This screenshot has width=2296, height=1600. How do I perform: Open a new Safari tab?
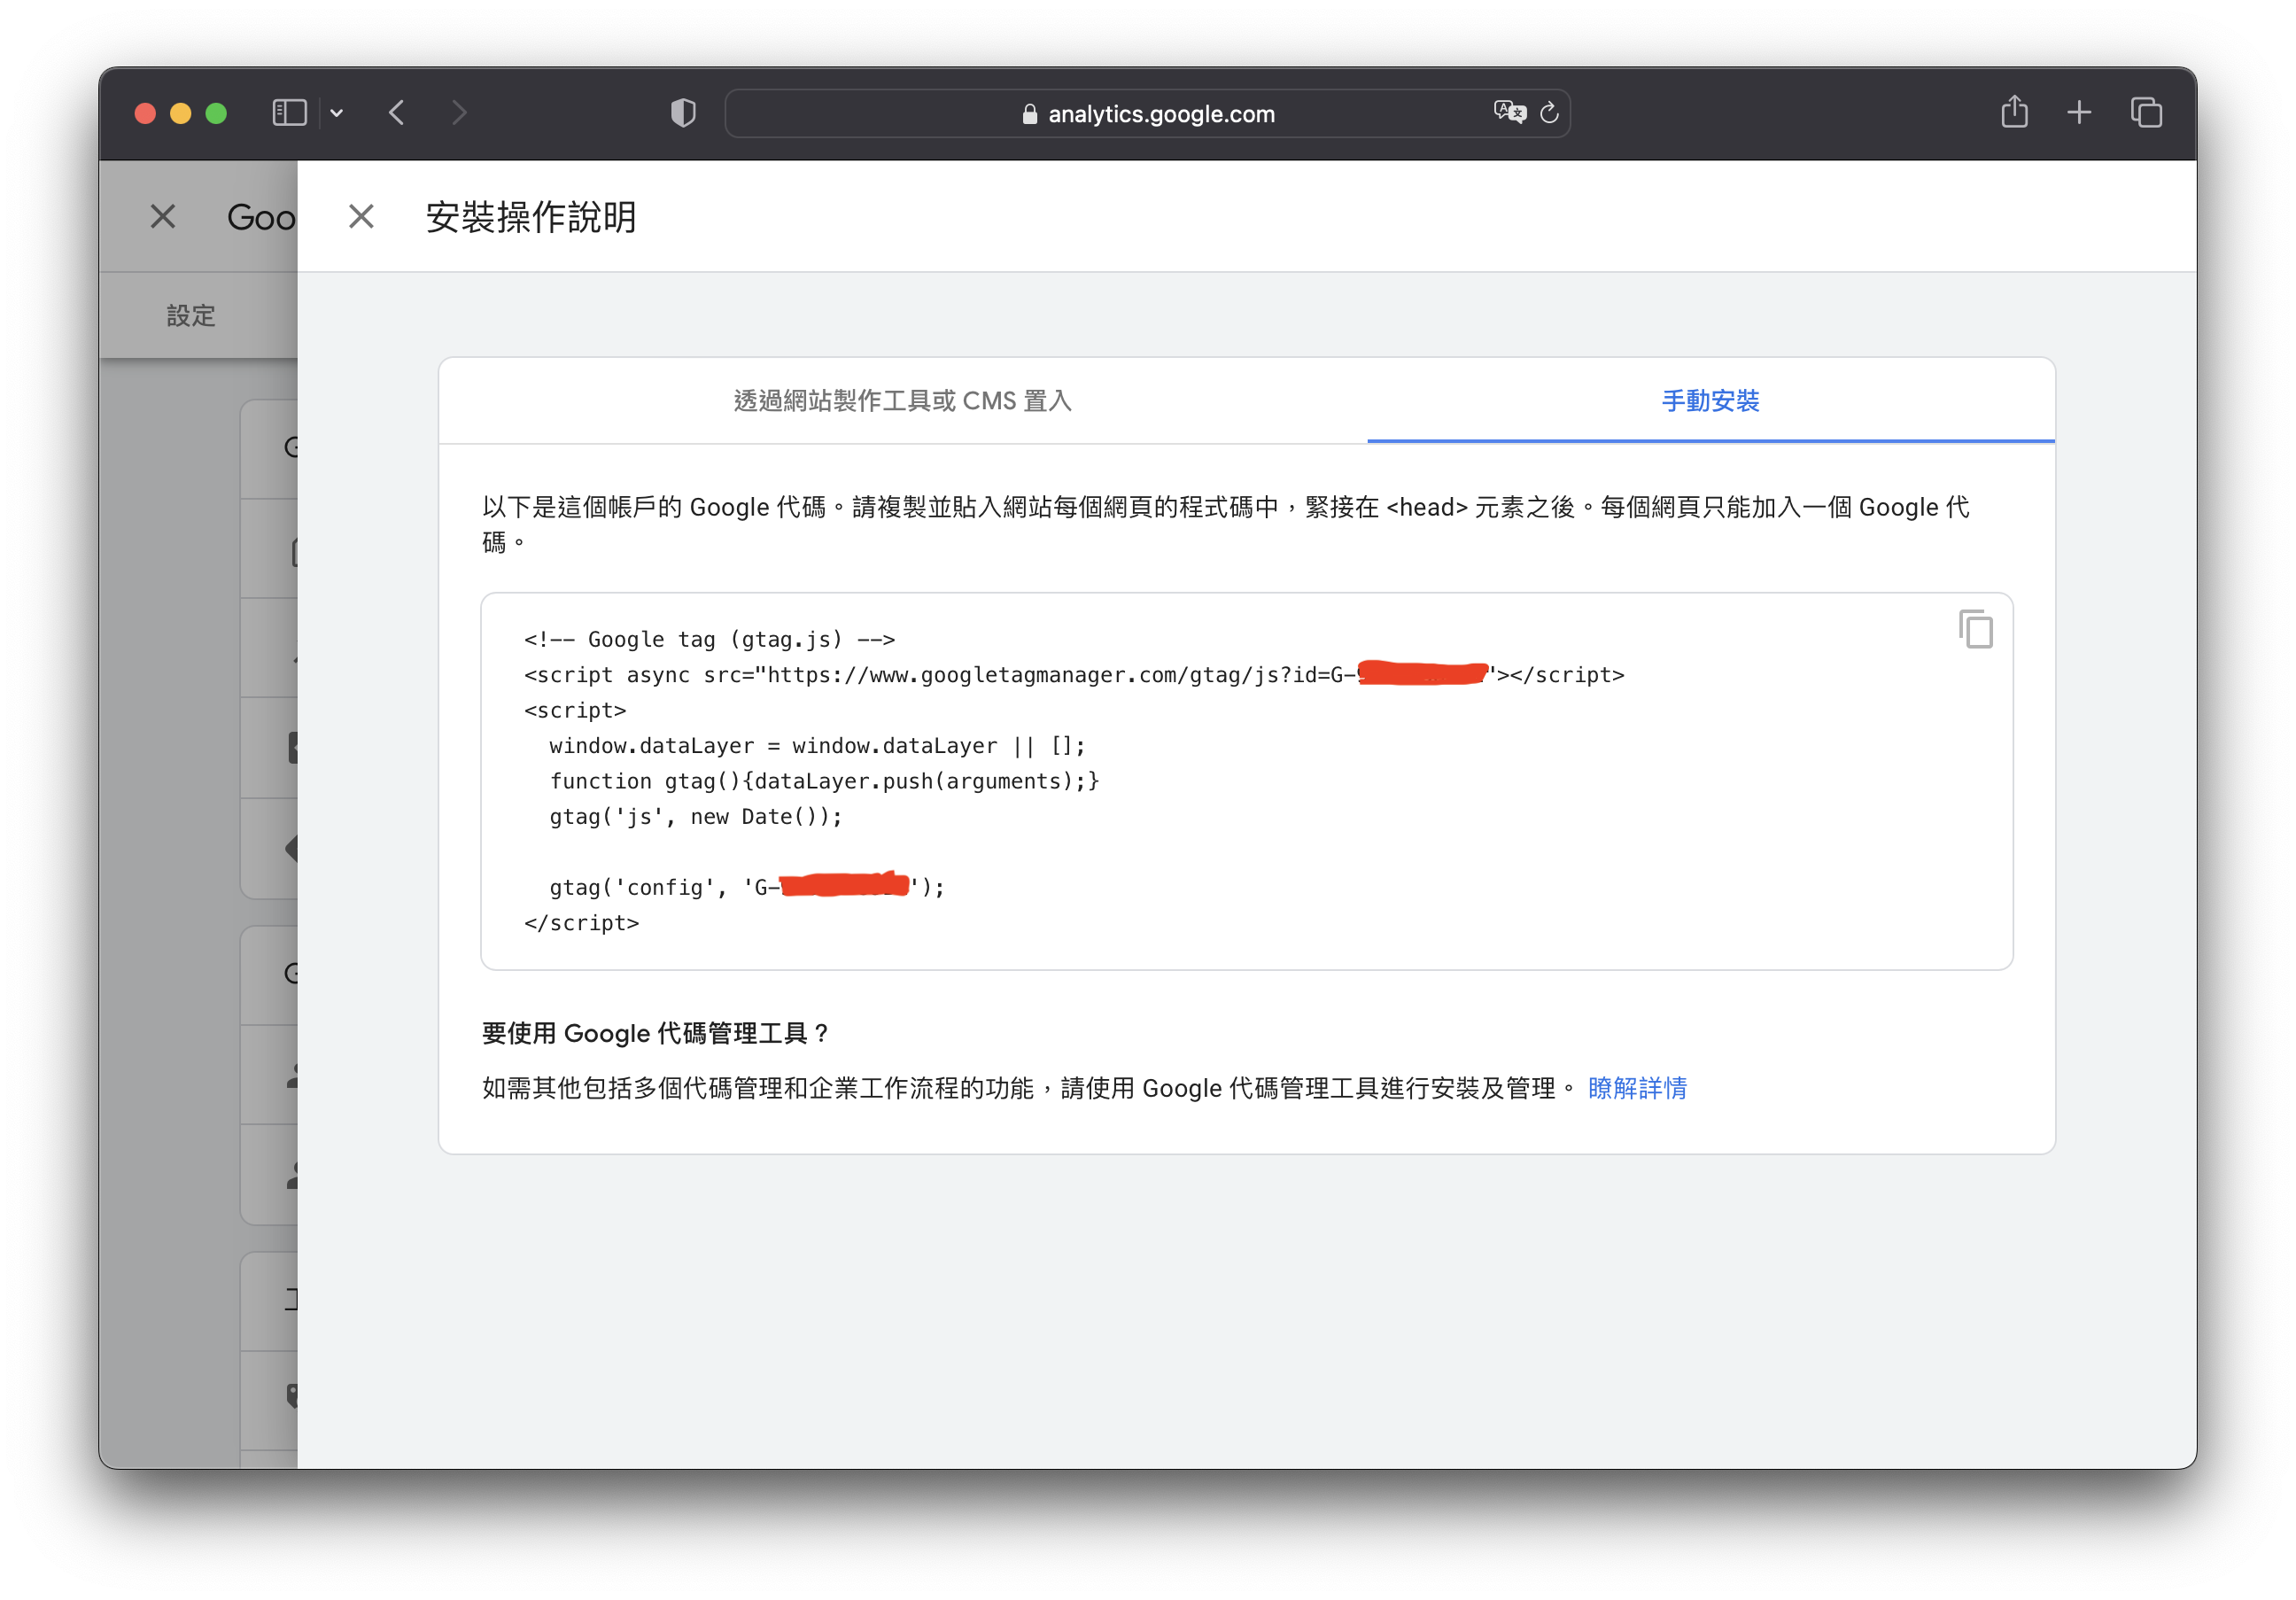2079,113
